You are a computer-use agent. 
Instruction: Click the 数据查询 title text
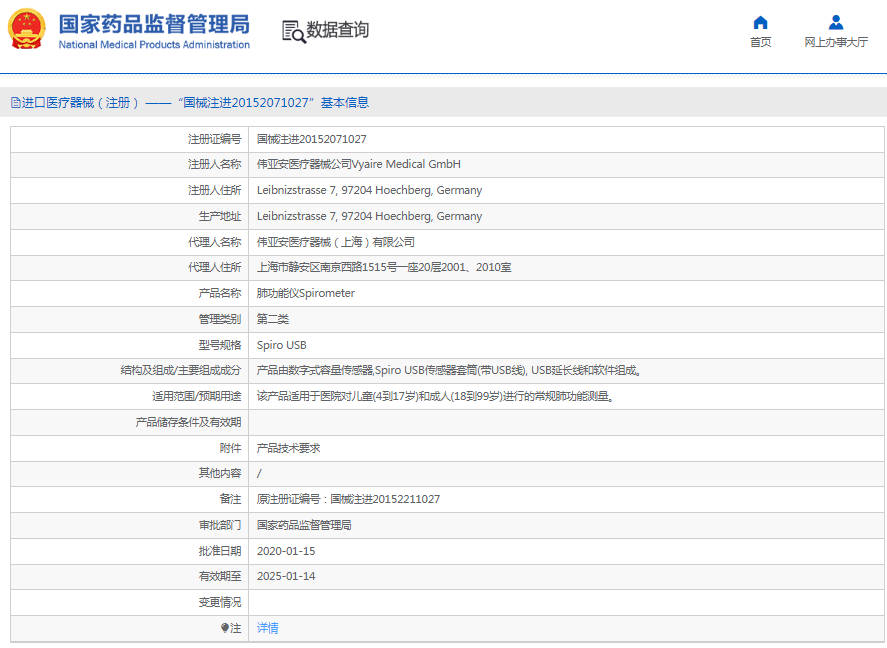[x=338, y=30]
